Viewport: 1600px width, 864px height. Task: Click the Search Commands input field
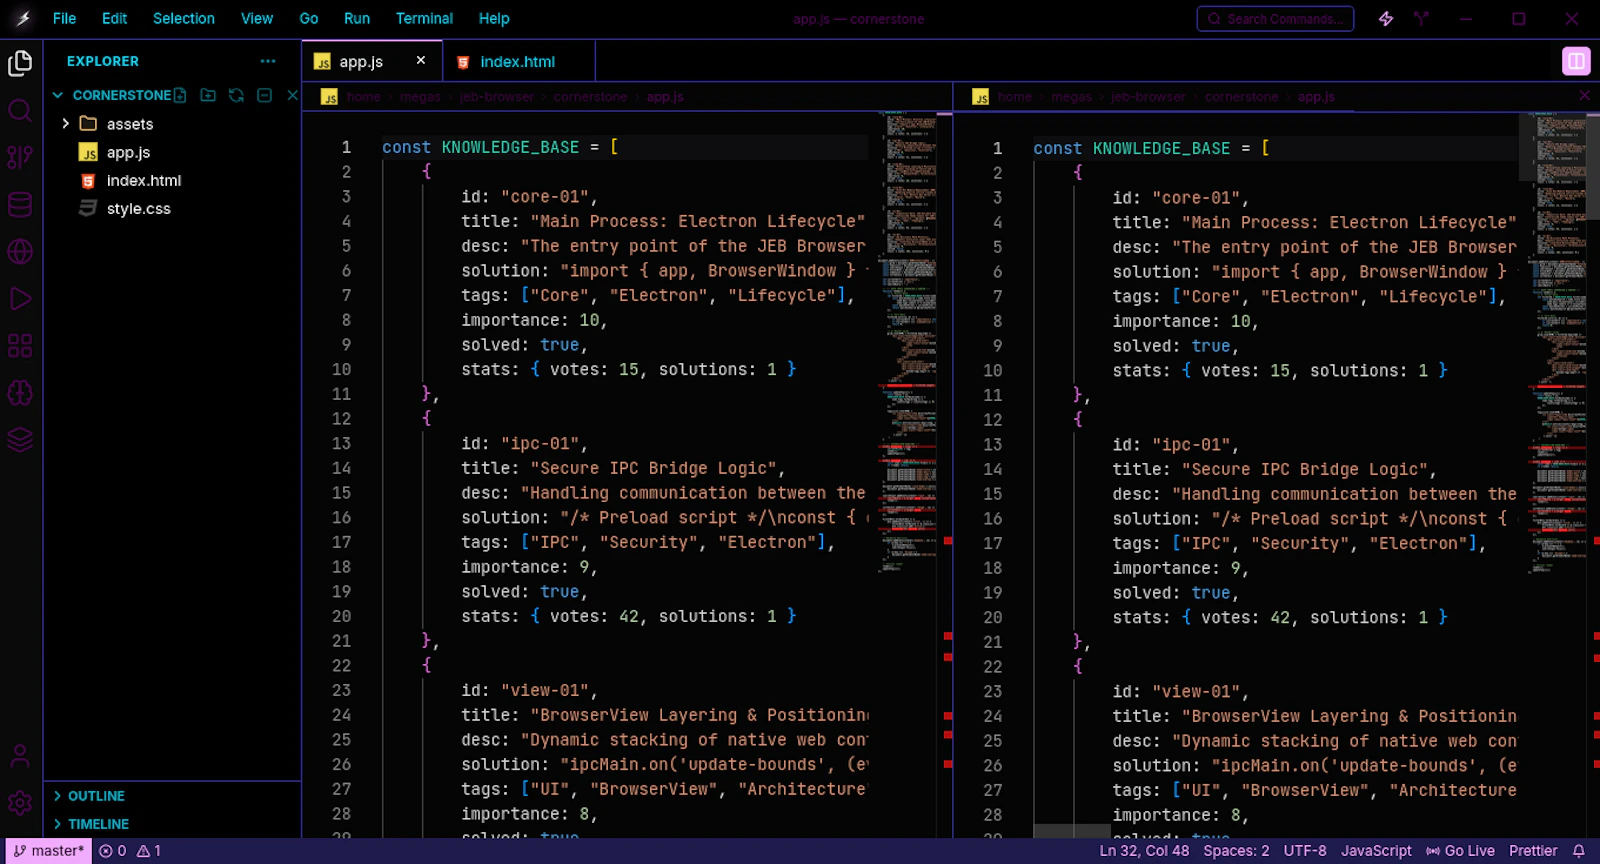pos(1275,19)
